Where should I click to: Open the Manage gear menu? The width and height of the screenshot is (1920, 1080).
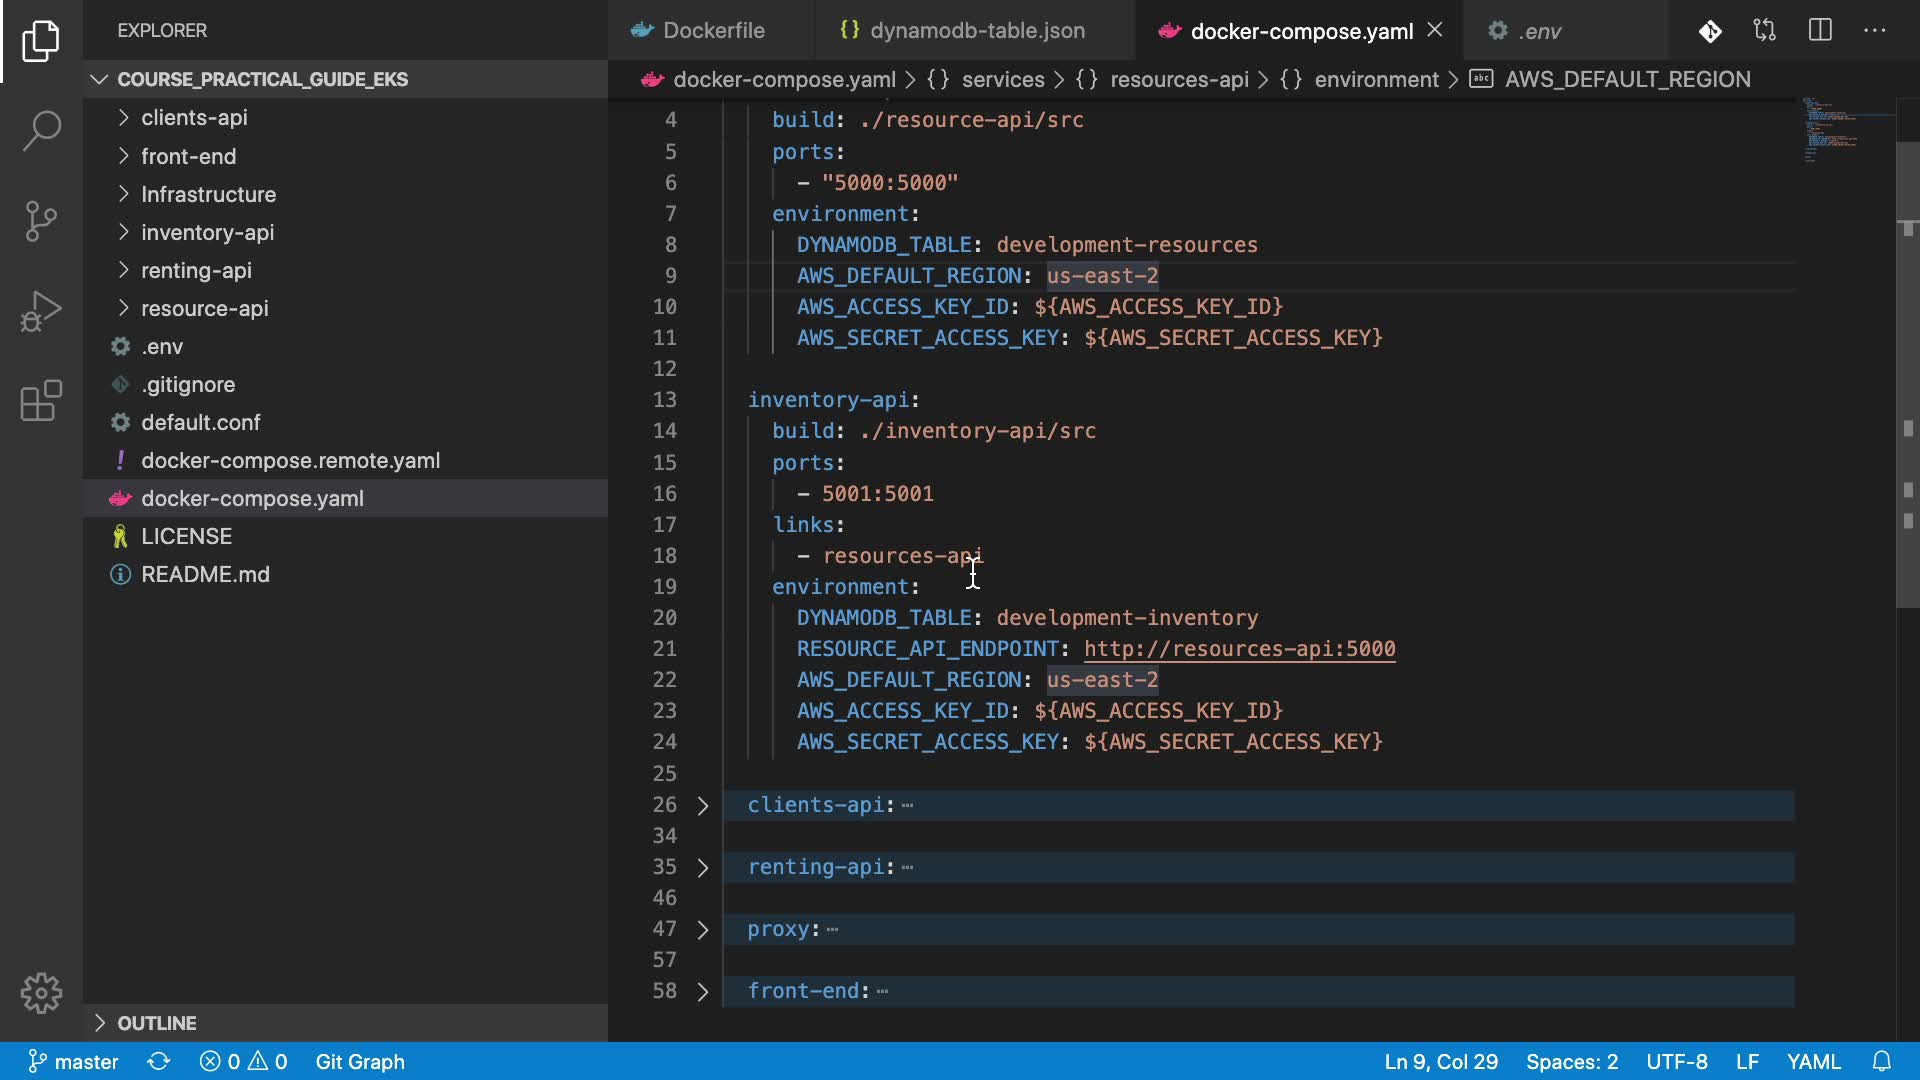pos(41,993)
